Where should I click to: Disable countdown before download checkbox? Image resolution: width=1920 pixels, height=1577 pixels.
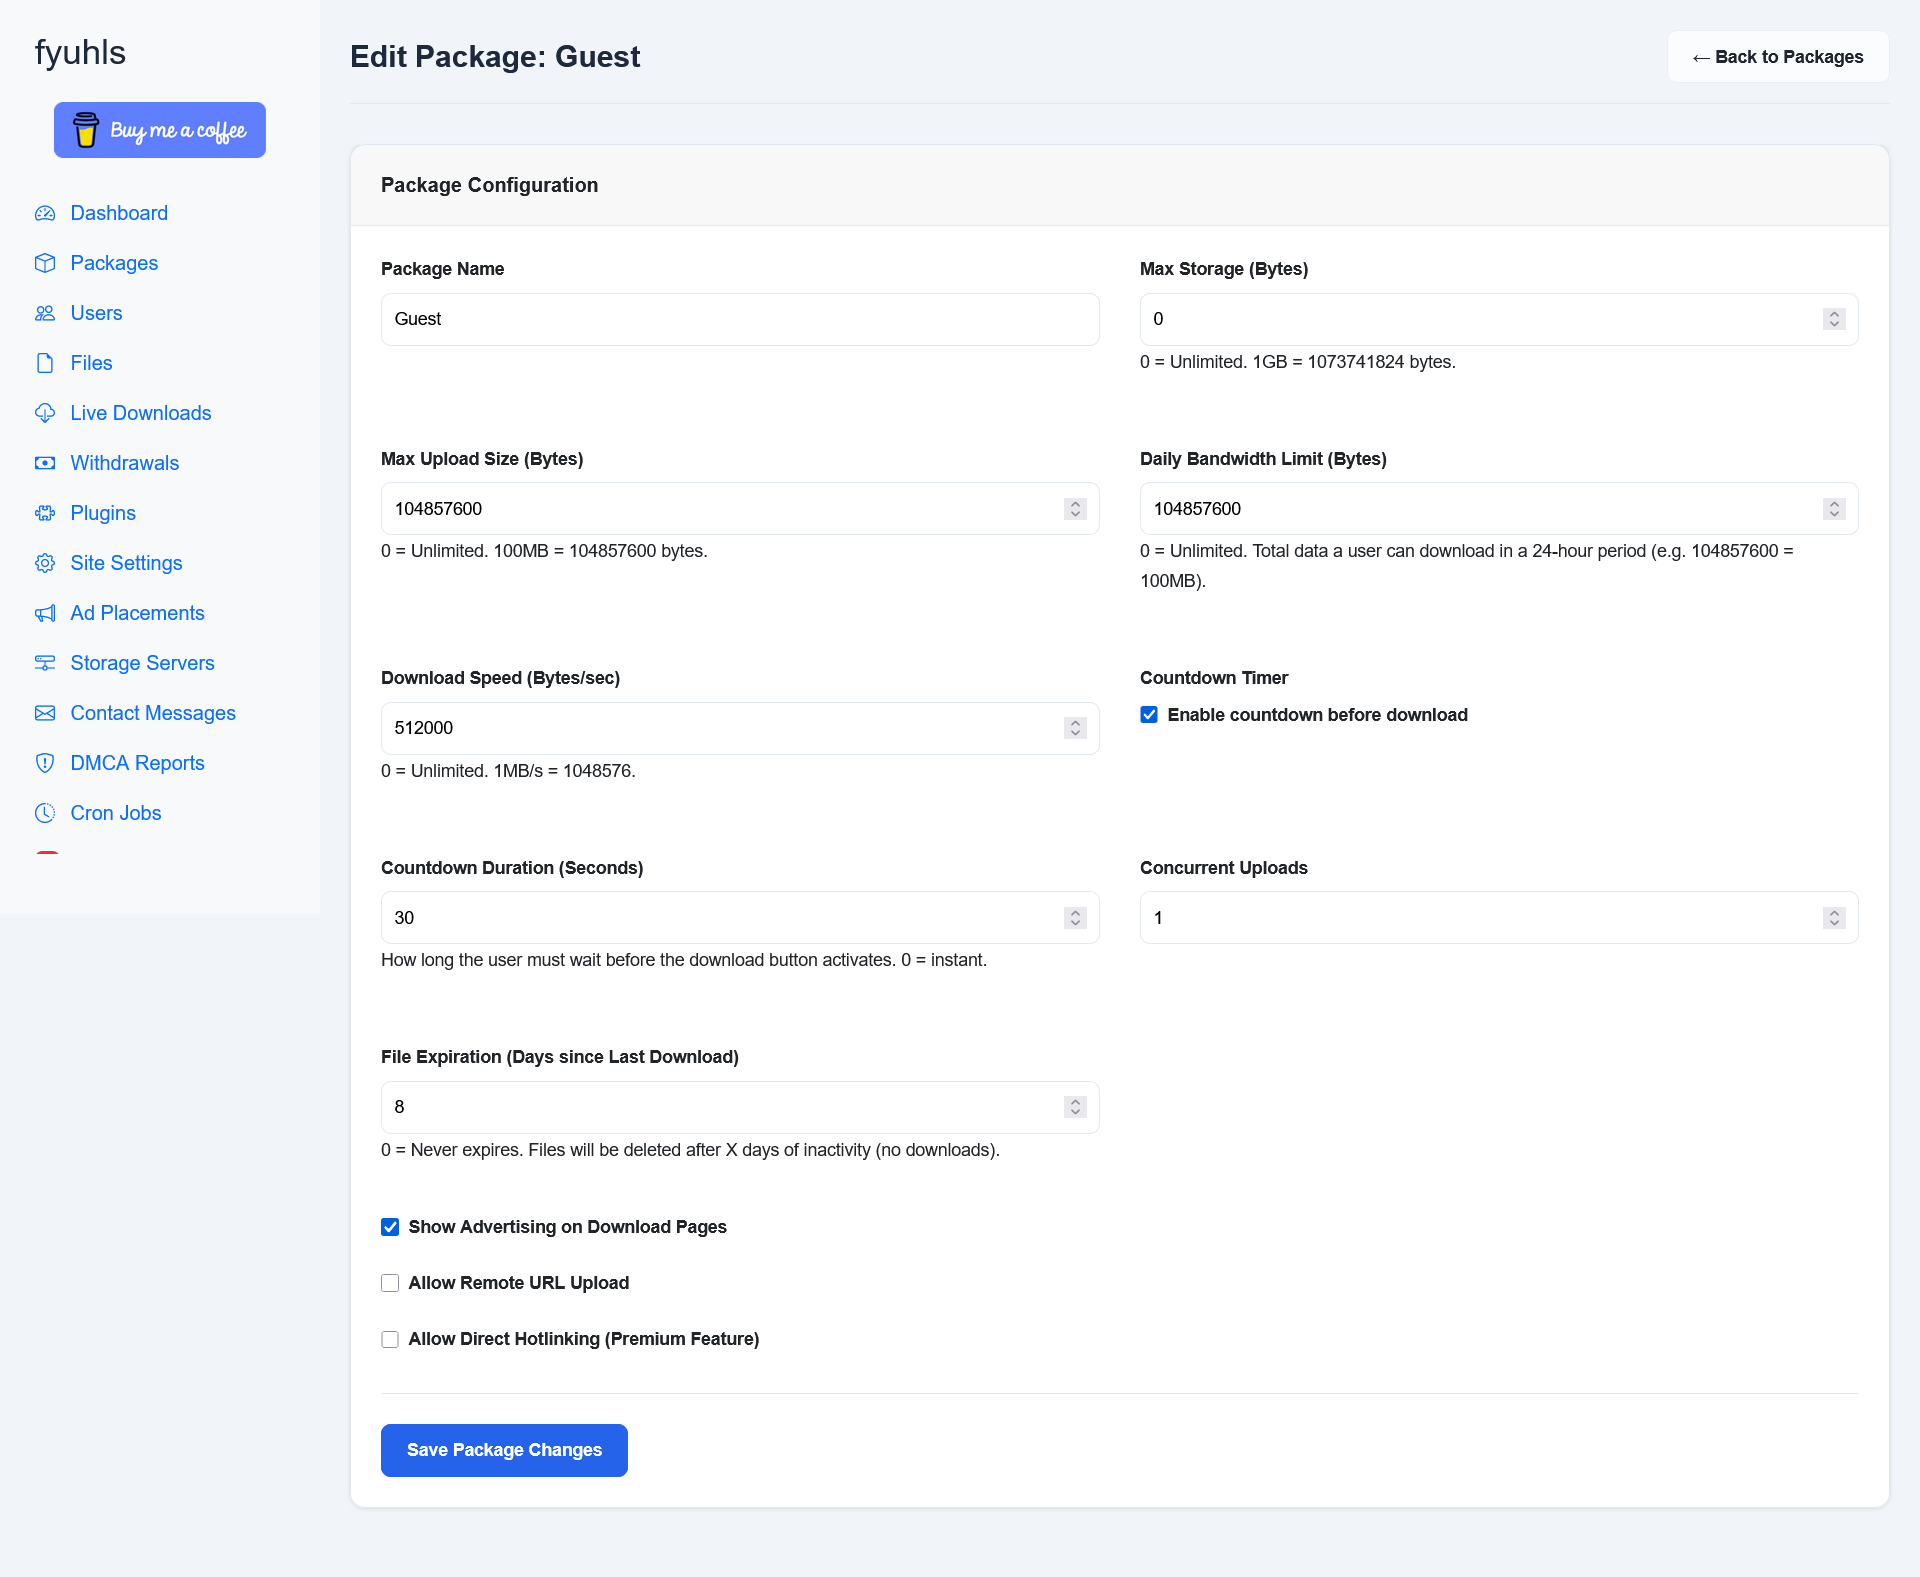click(x=1149, y=715)
